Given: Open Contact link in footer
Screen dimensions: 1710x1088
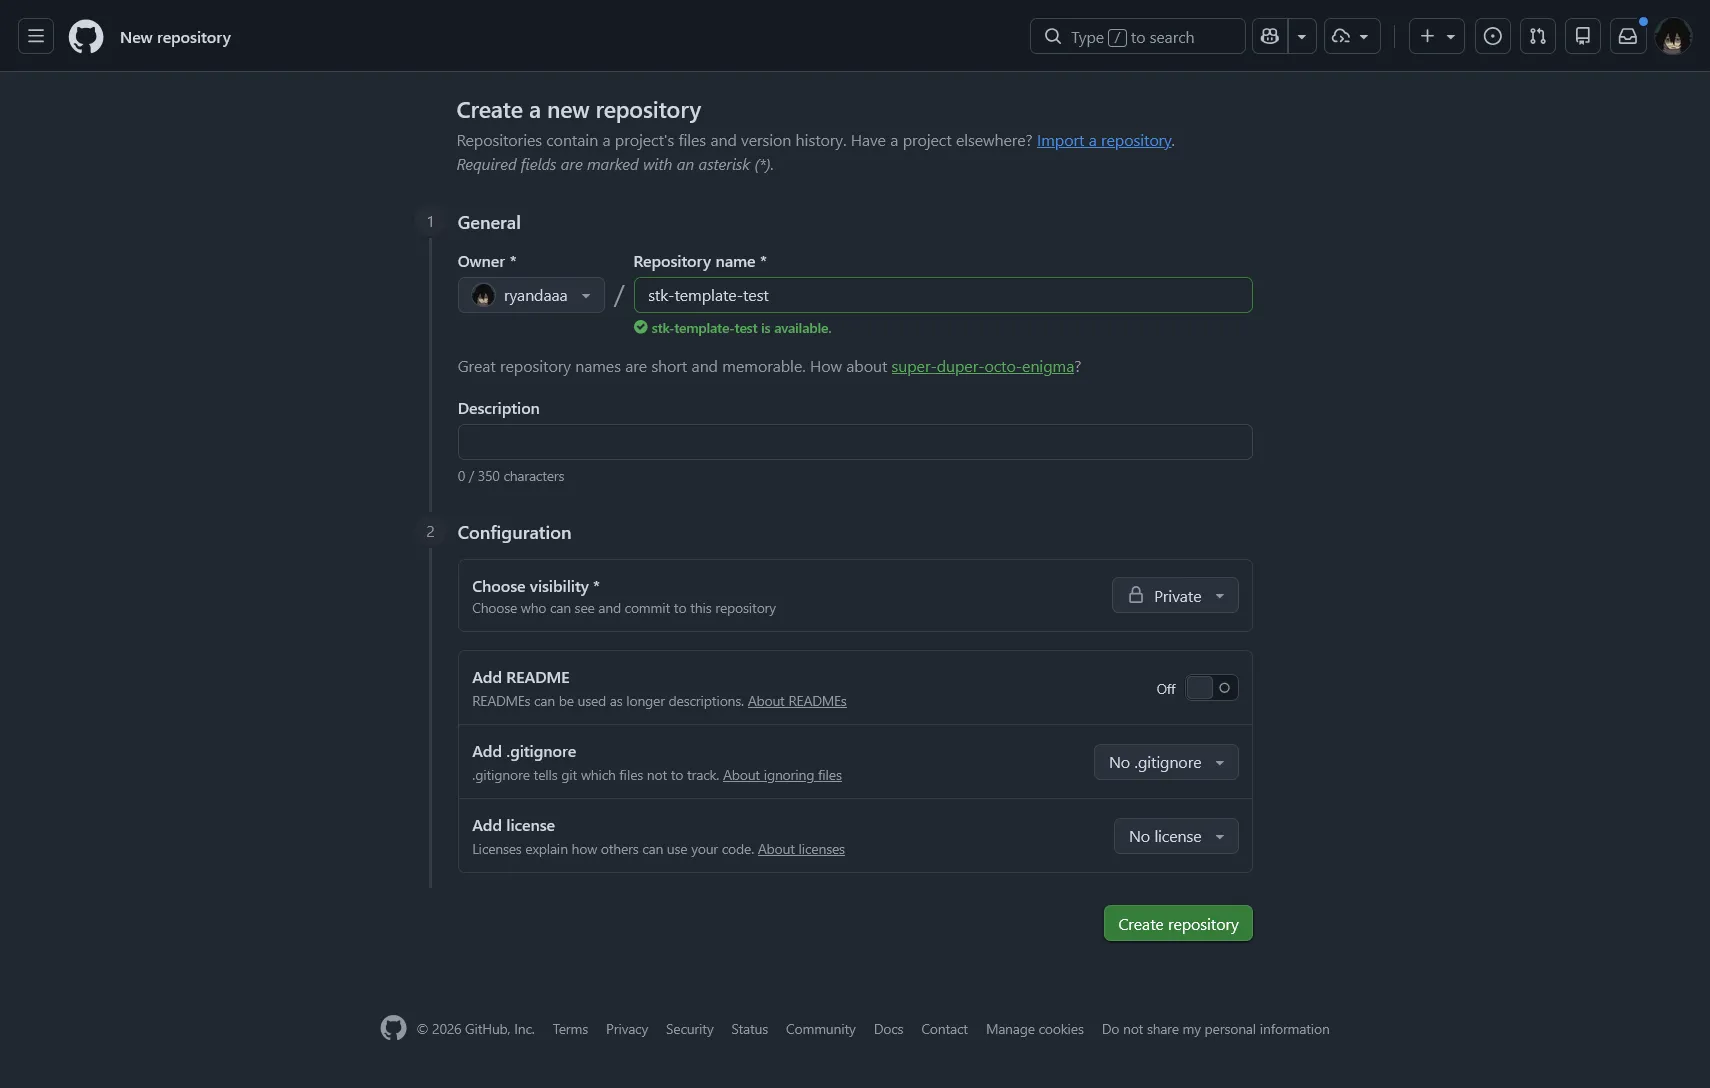Looking at the screenshot, I should pyautogui.click(x=944, y=1029).
